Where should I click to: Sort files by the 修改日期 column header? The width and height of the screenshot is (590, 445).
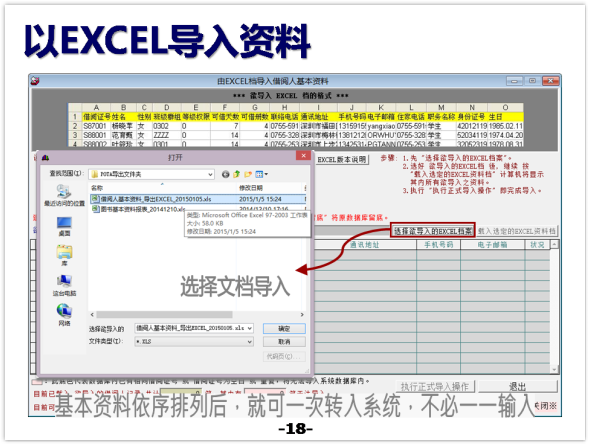coord(251,188)
